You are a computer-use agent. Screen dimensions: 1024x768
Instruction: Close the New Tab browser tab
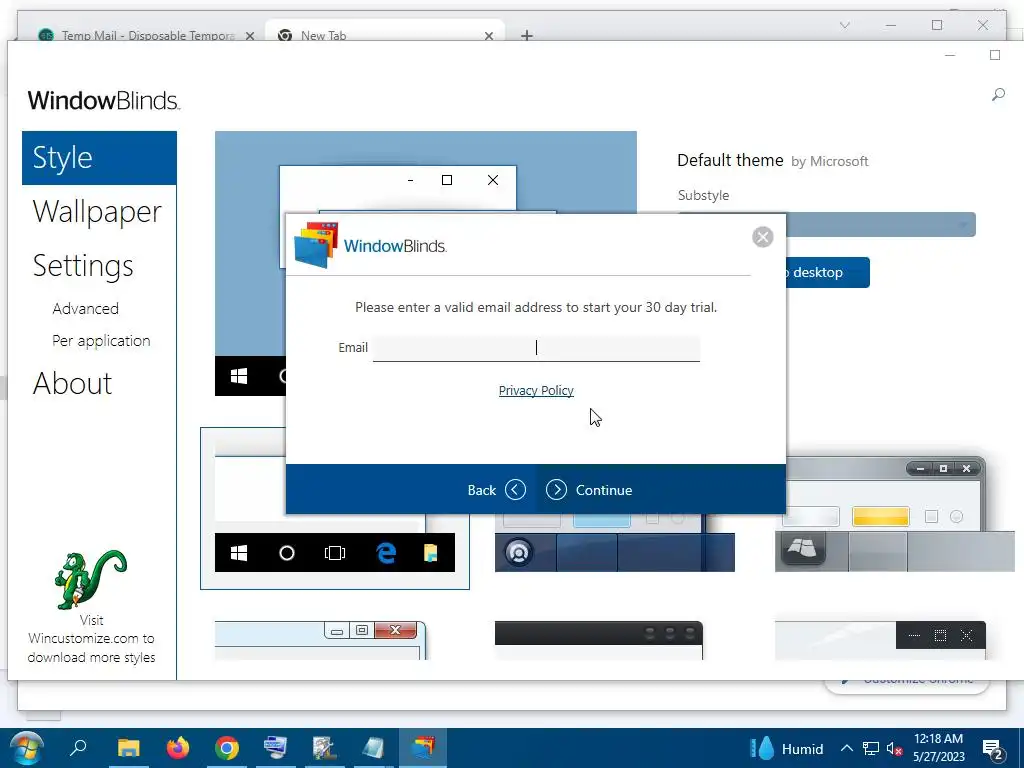(488, 36)
